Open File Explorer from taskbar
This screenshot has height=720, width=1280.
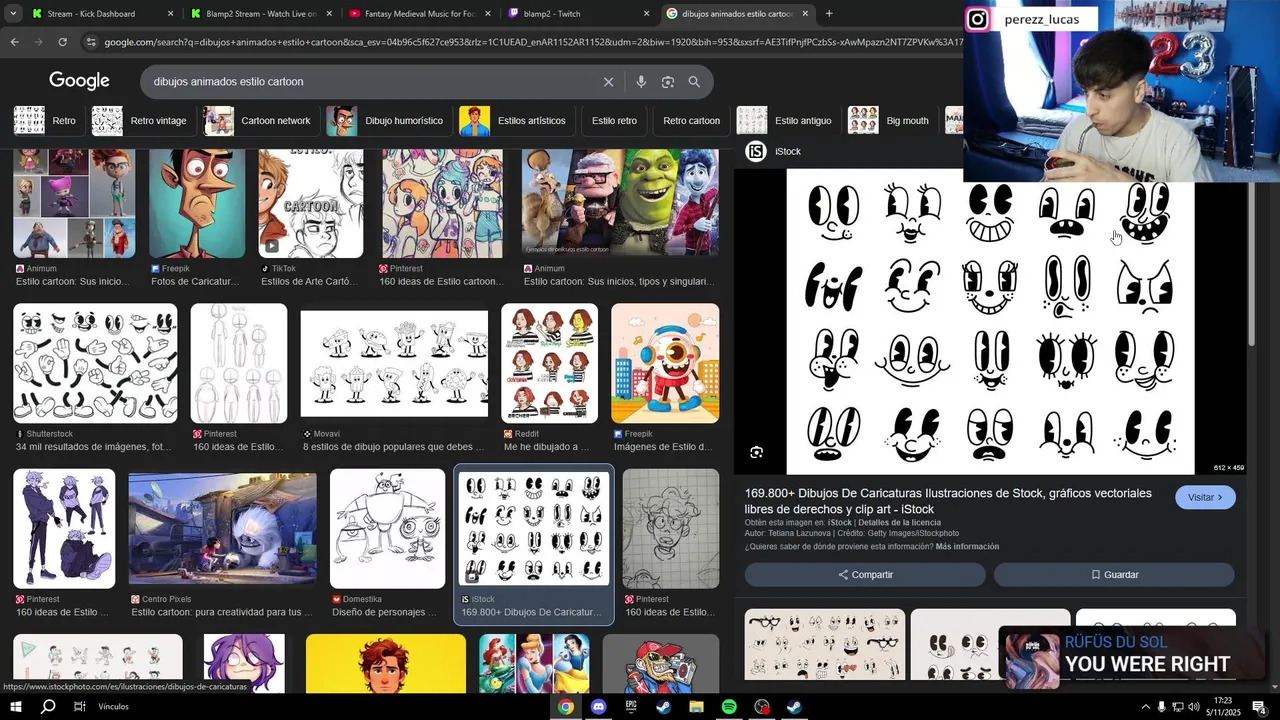[x=696, y=707]
